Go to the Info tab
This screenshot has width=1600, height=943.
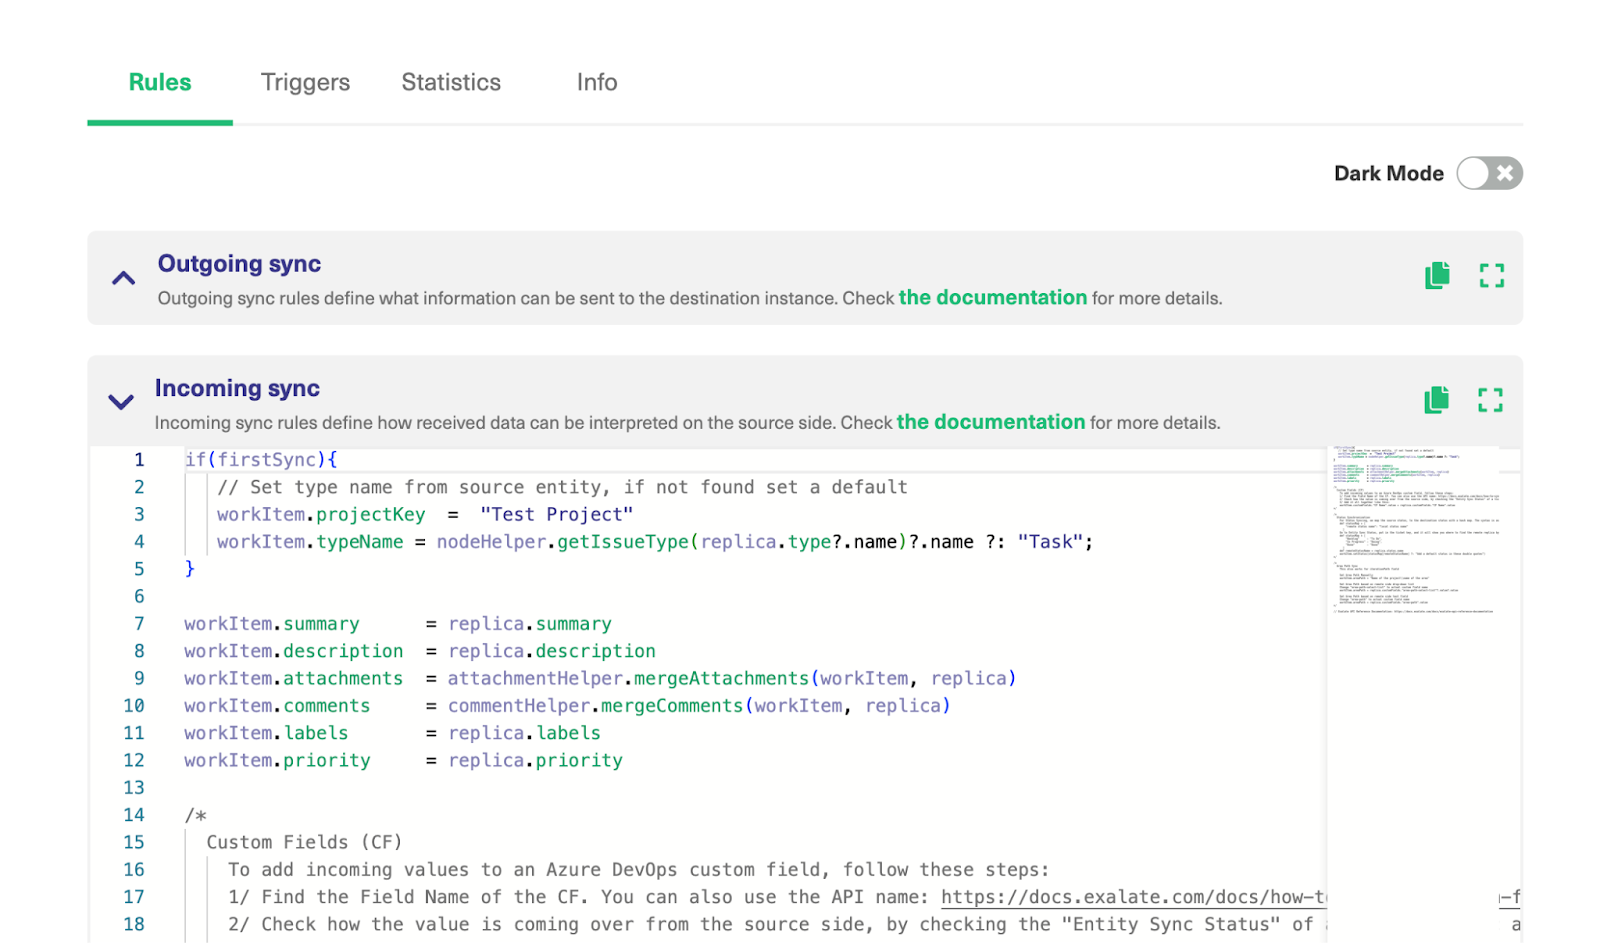coord(596,82)
